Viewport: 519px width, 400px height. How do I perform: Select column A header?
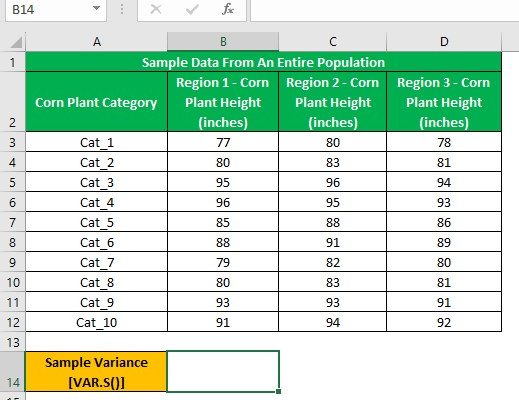click(96, 42)
